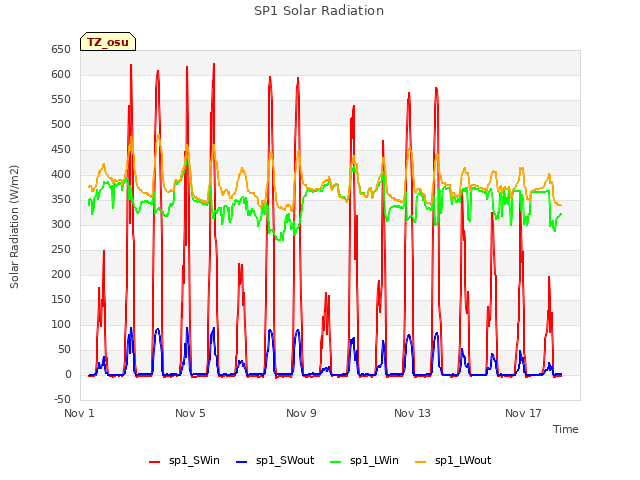Screen dimensions: 640x480
Task: Click the 400 y-axis tick label
Action: pos(61,174)
